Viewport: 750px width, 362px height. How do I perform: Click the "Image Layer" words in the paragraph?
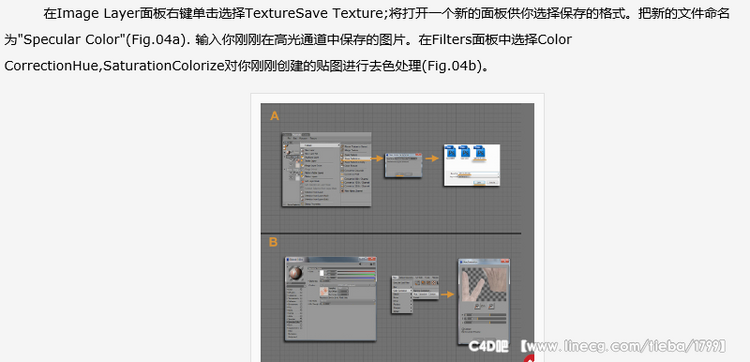(99, 14)
